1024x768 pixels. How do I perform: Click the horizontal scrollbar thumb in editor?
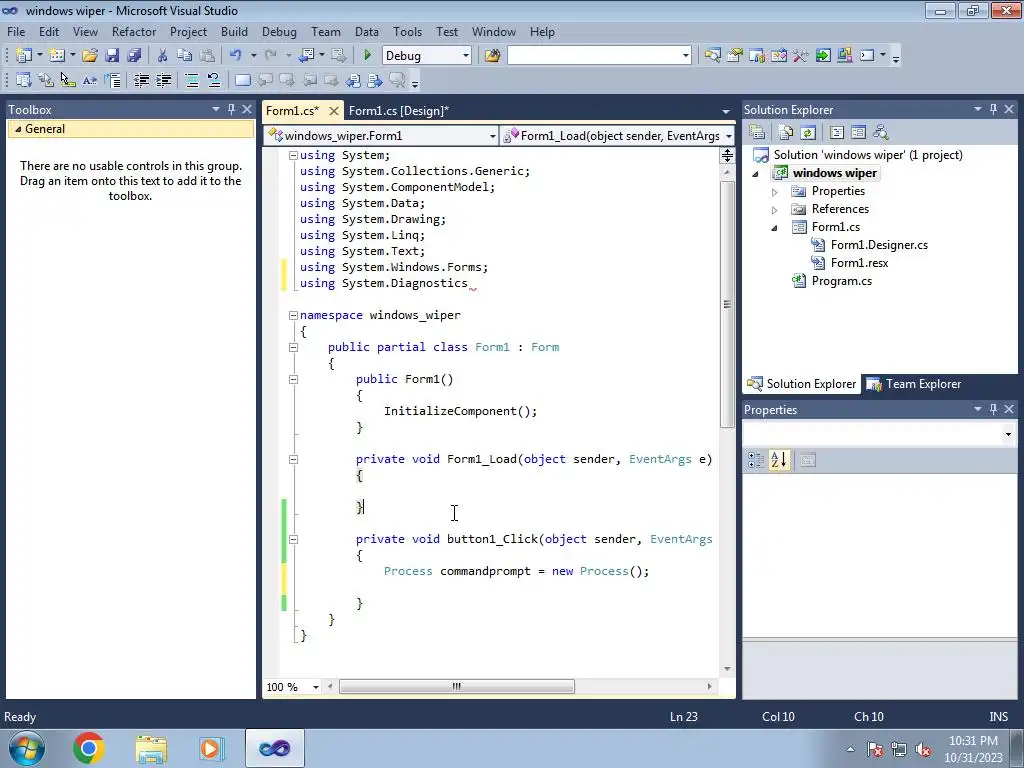(456, 686)
